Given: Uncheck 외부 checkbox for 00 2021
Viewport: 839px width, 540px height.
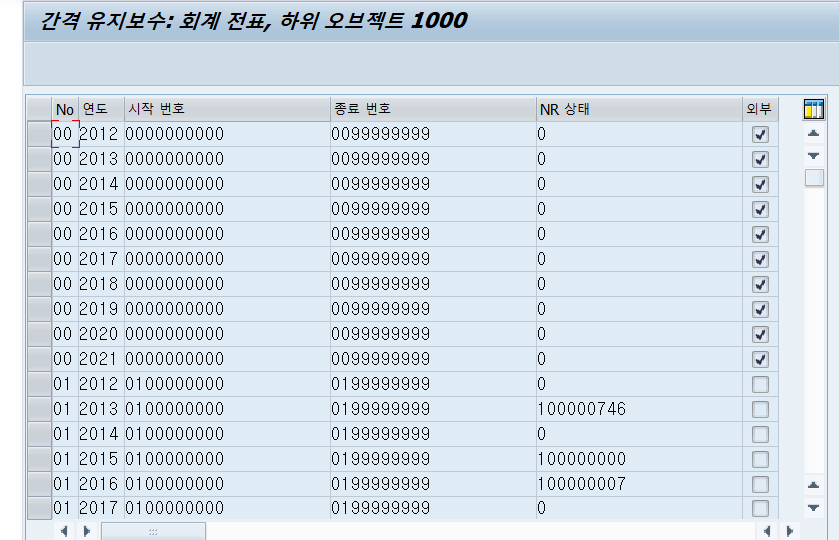Looking at the screenshot, I should tap(760, 359).
